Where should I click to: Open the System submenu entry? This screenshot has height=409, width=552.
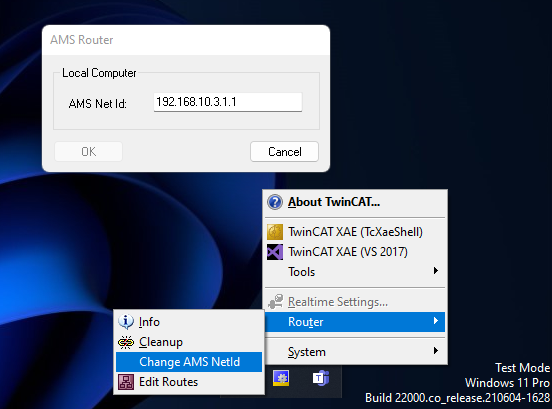pyautogui.click(x=355, y=352)
